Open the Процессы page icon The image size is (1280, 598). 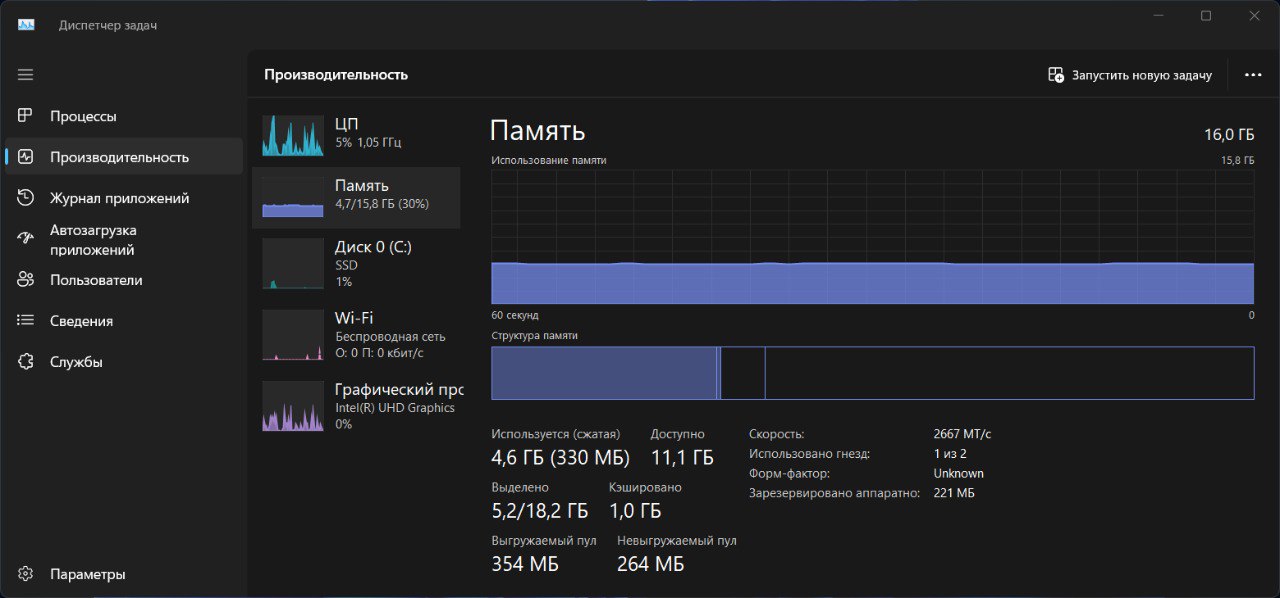tap(26, 116)
